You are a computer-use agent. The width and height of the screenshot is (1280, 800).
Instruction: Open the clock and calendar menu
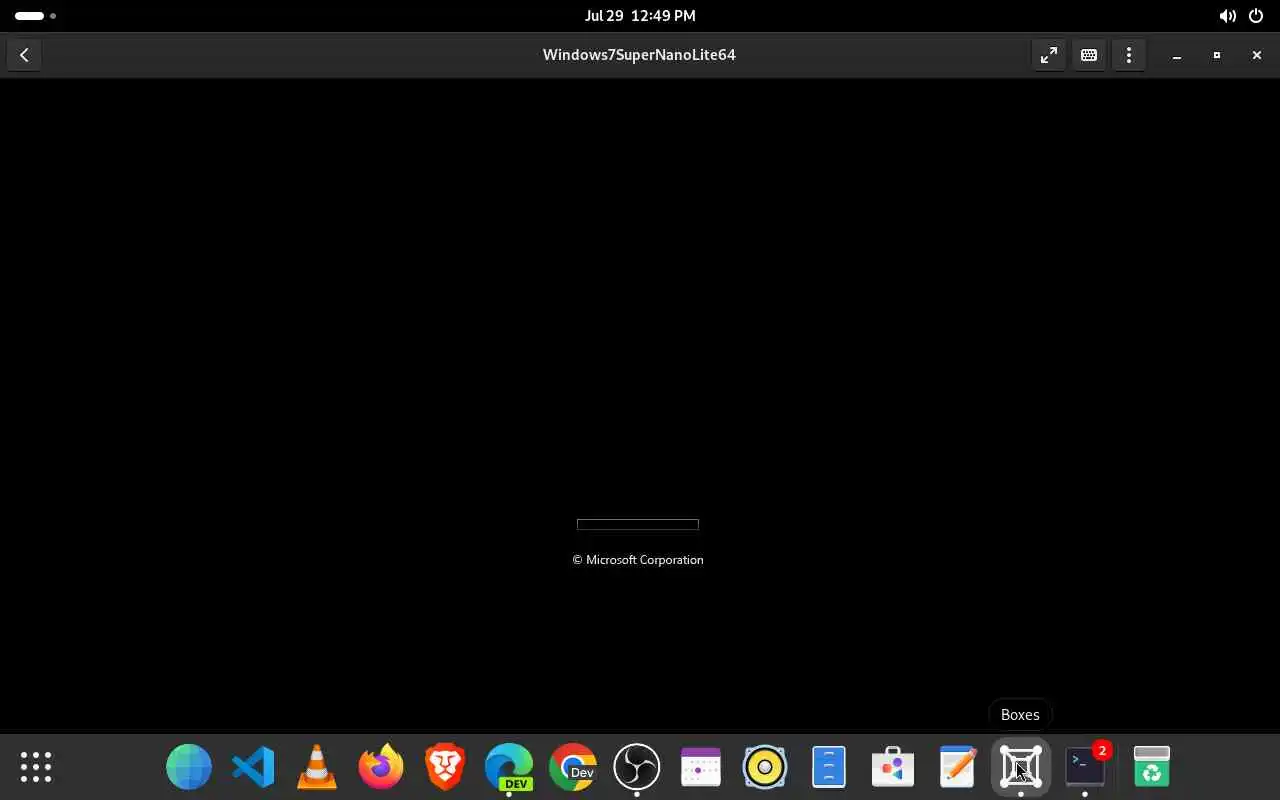640,16
